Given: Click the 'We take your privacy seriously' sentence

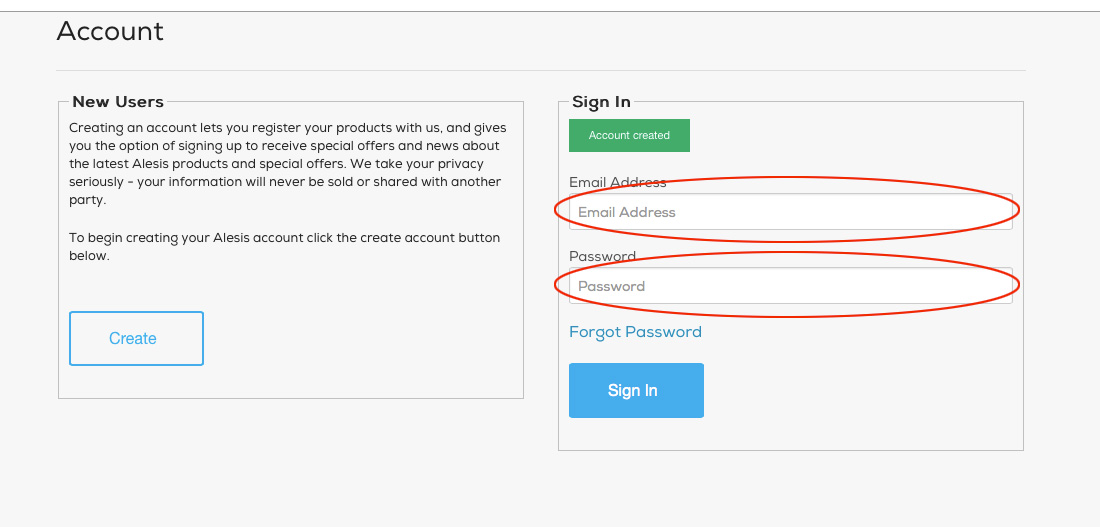Looking at the screenshot, I should point(420,164).
